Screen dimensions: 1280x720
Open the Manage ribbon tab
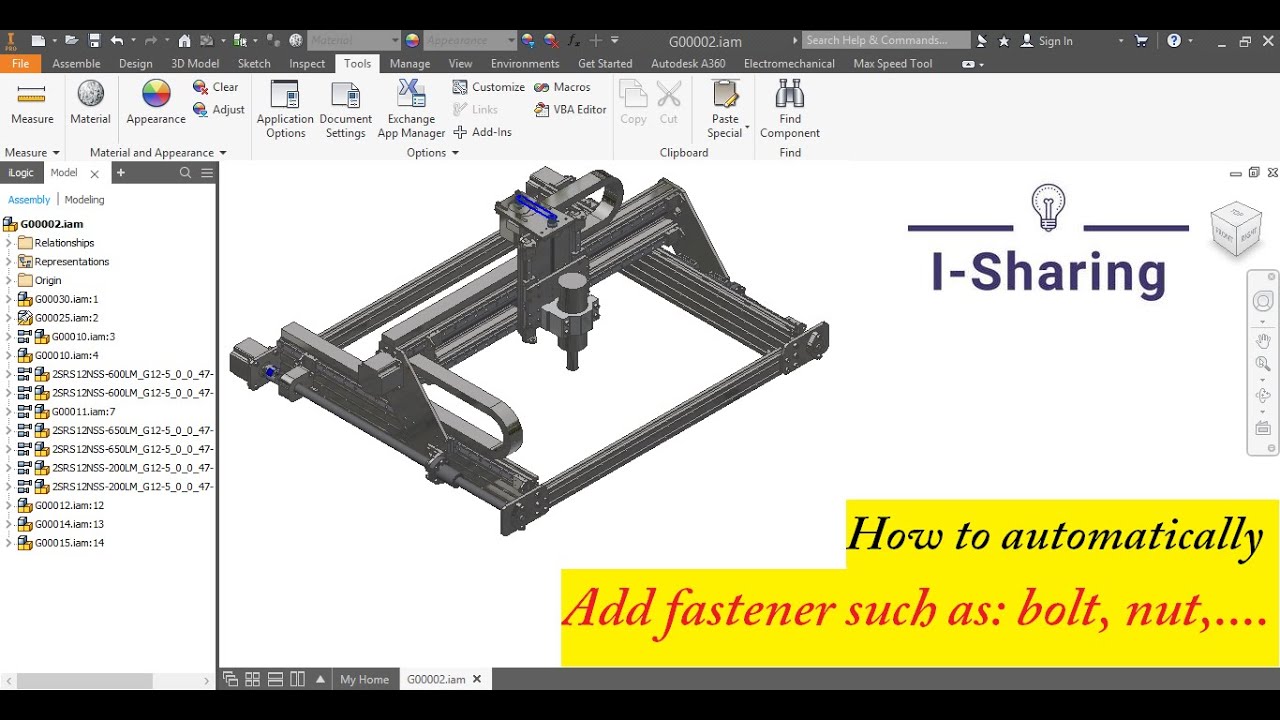coord(410,63)
